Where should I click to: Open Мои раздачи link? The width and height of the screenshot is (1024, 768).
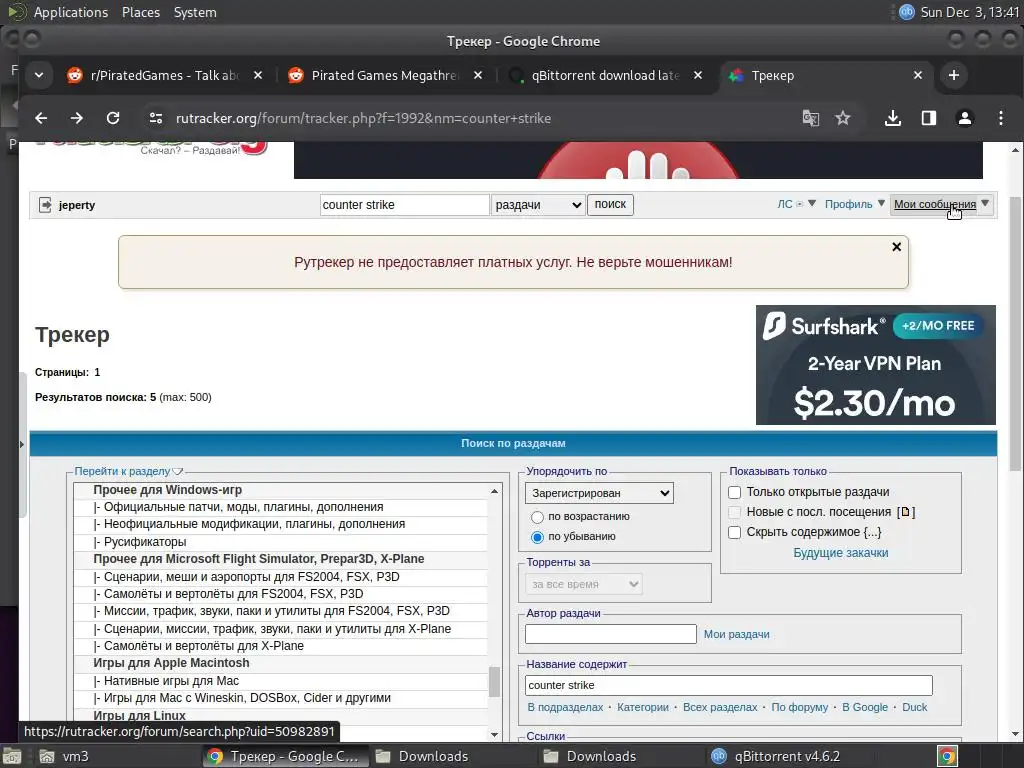click(x=736, y=634)
